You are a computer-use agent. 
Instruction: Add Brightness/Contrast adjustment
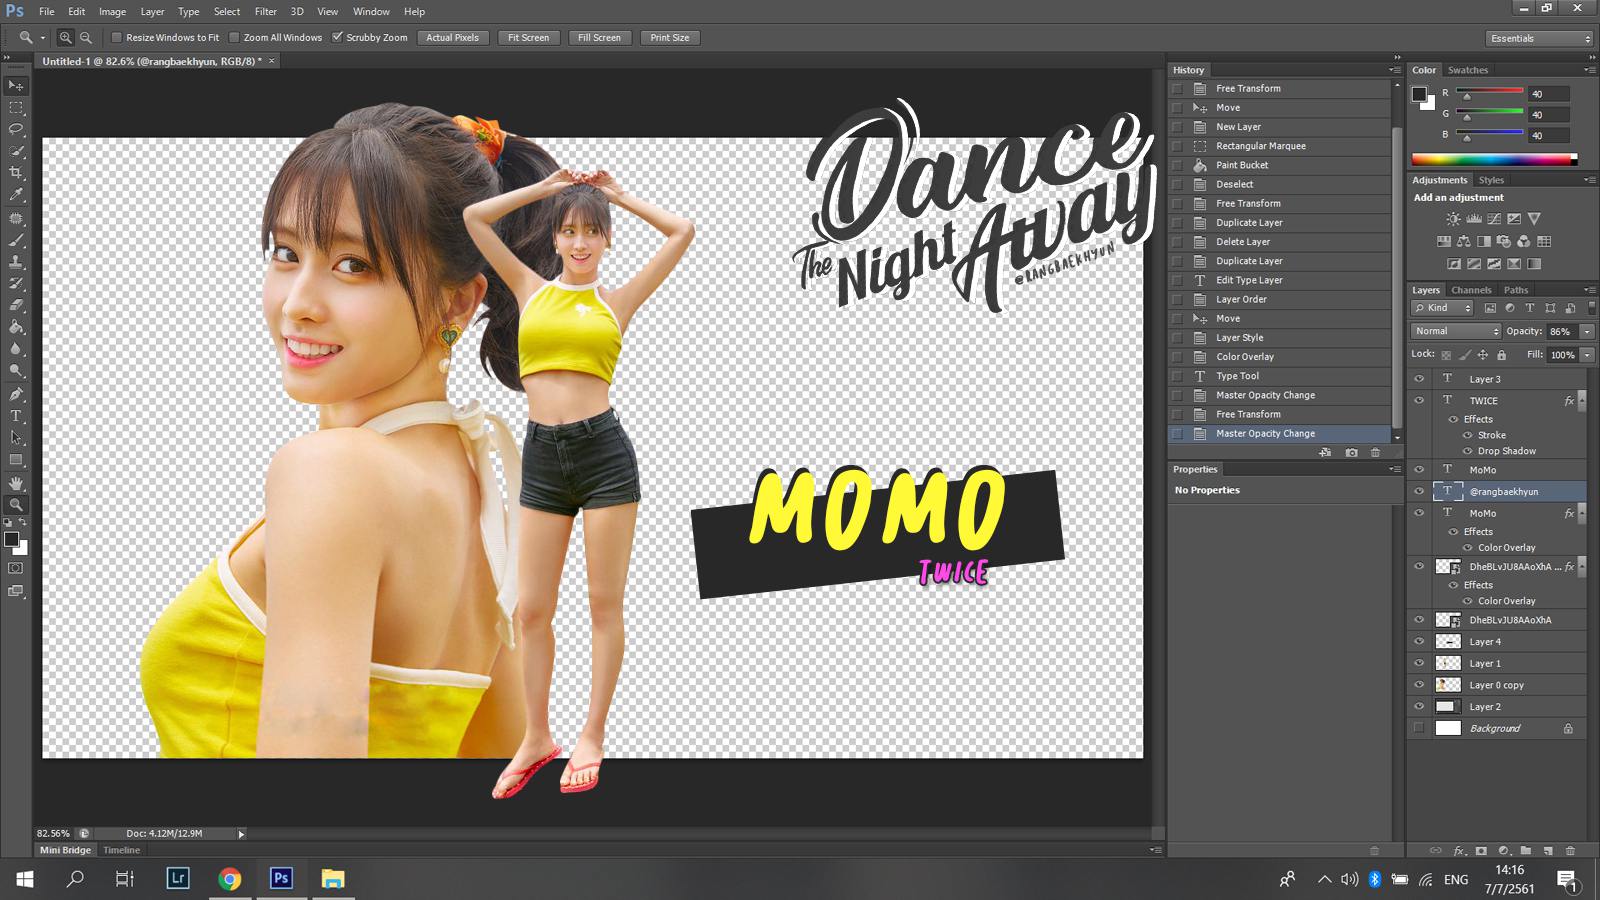pyautogui.click(x=1454, y=219)
